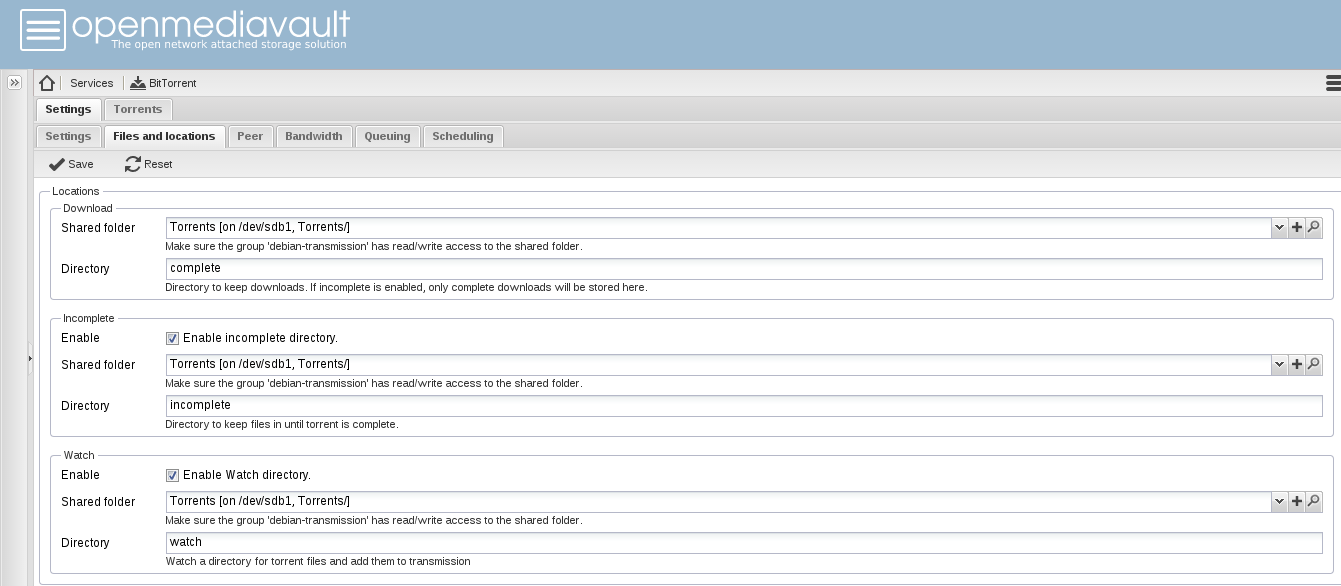The width and height of the screenshot is (1341, 586).
Task: Add a shared folder for Incomplete
Action: pyautogui.click(x=1297, y=365)
